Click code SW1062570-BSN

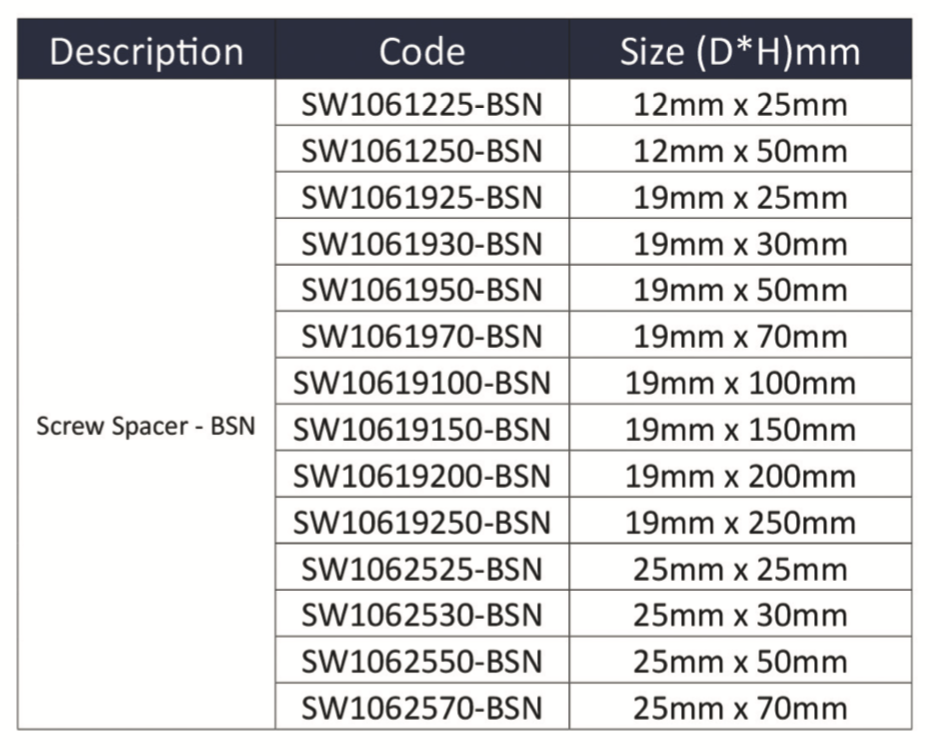[x=422, y=709]
